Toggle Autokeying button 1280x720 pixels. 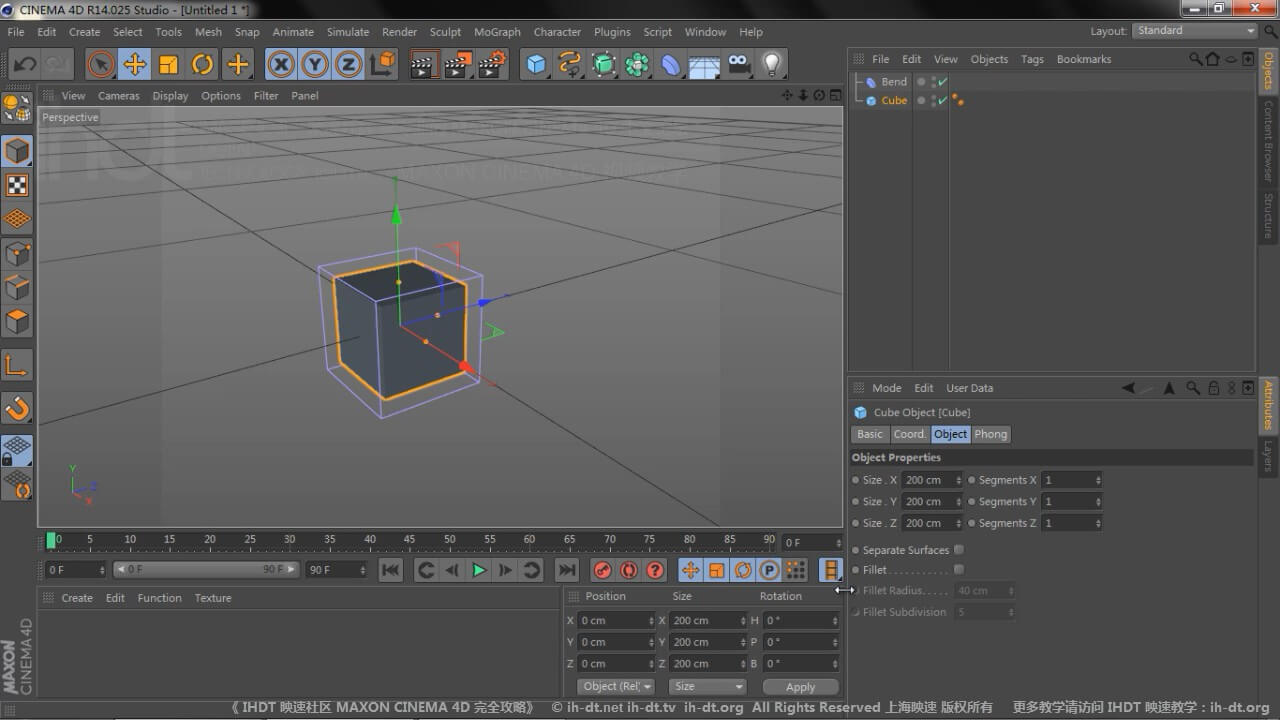pos(629,570)
